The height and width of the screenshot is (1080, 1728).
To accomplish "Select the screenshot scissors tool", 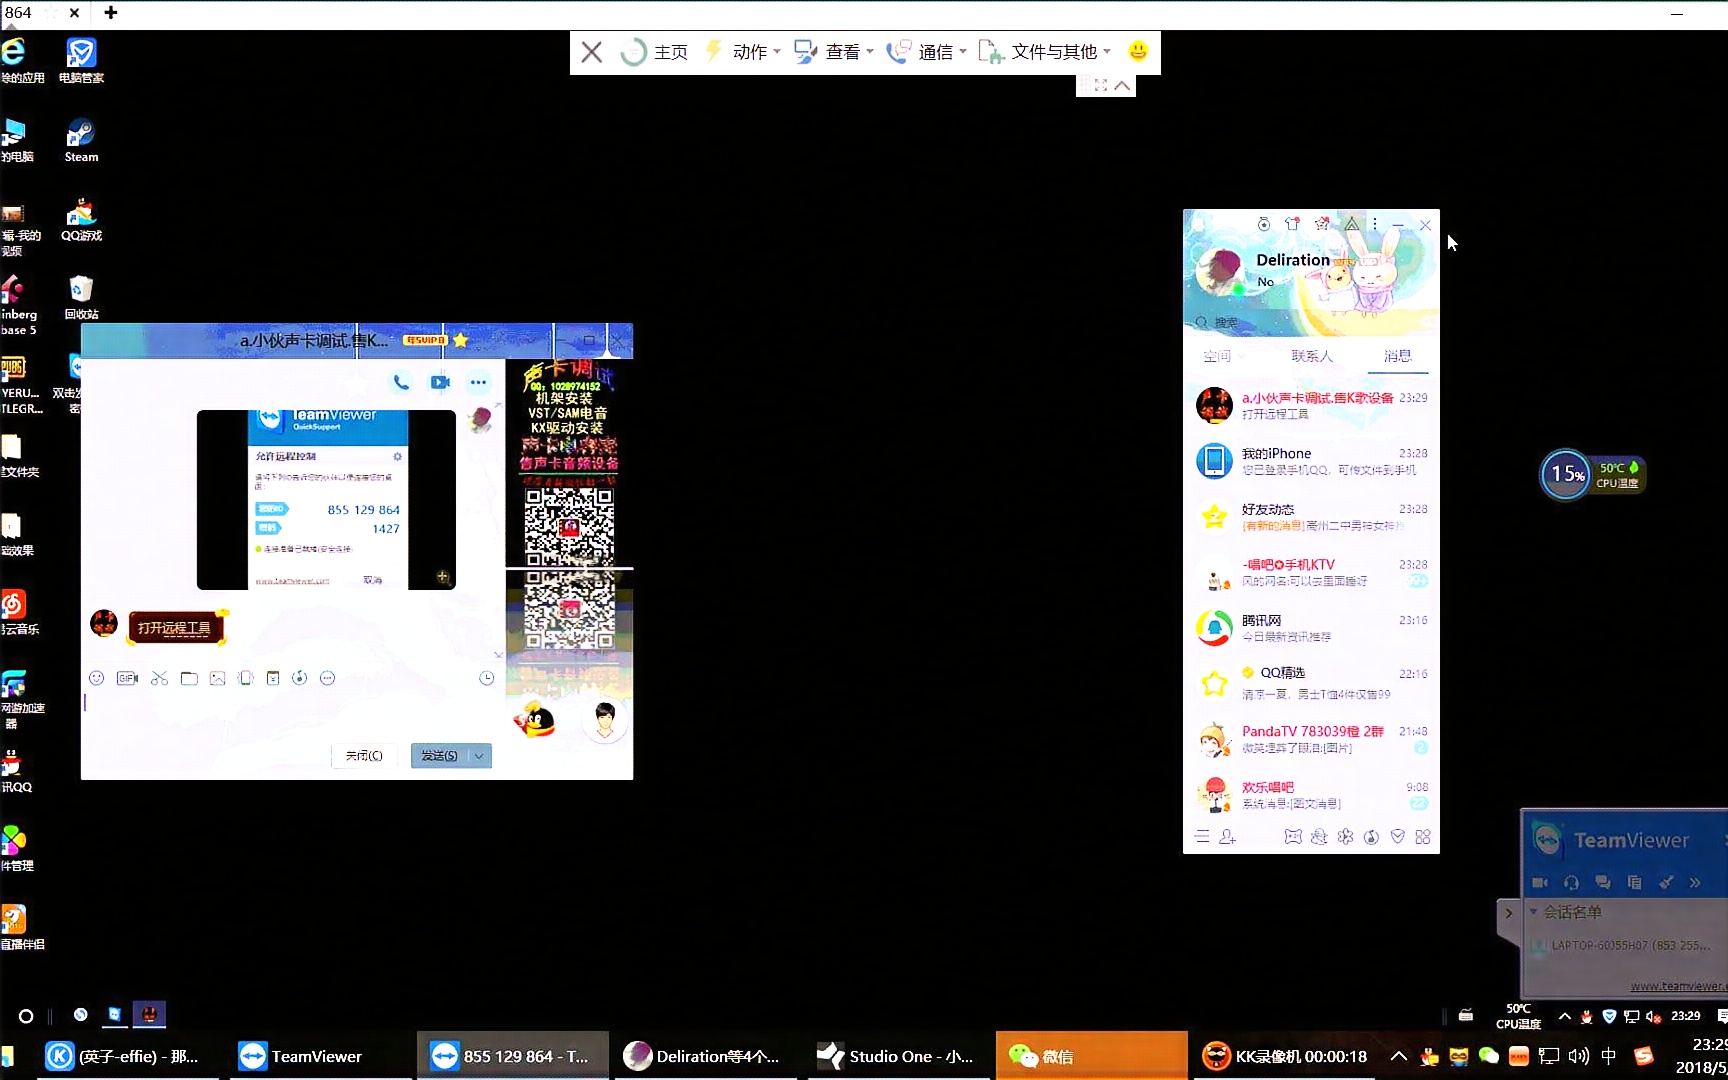I will (x=159, y=678).
